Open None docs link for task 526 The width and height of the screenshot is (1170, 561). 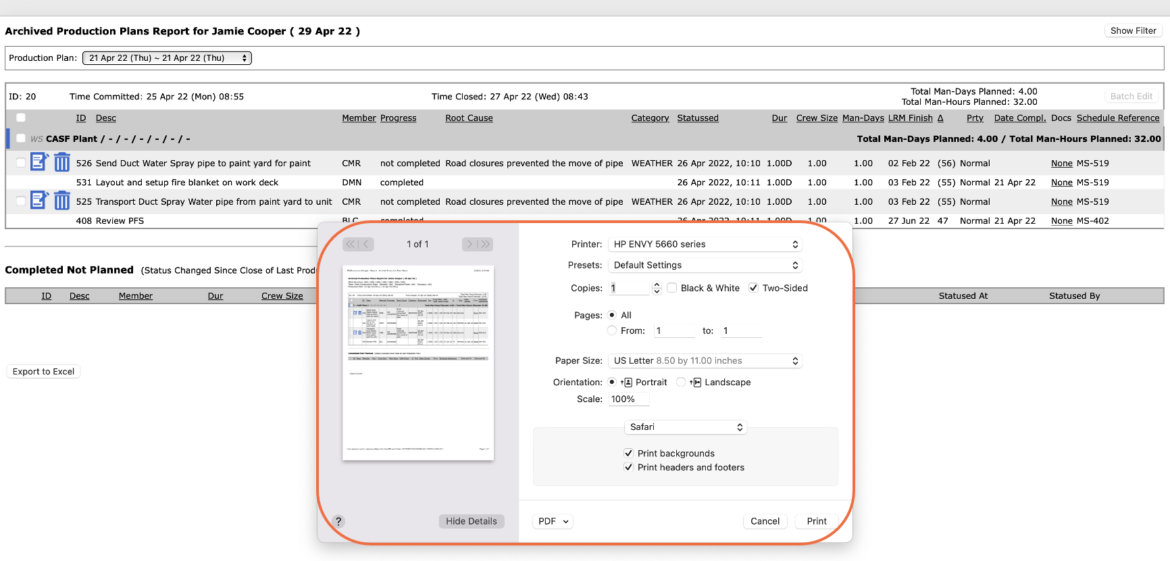[1061, 163]
